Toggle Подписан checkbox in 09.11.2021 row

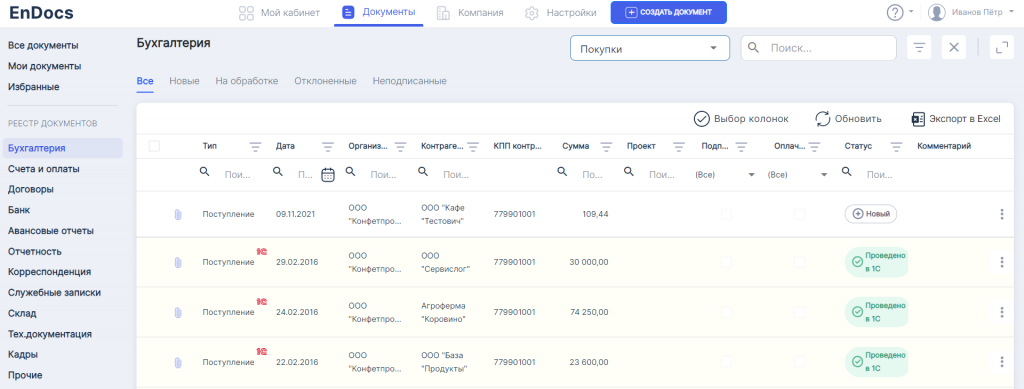726,214
